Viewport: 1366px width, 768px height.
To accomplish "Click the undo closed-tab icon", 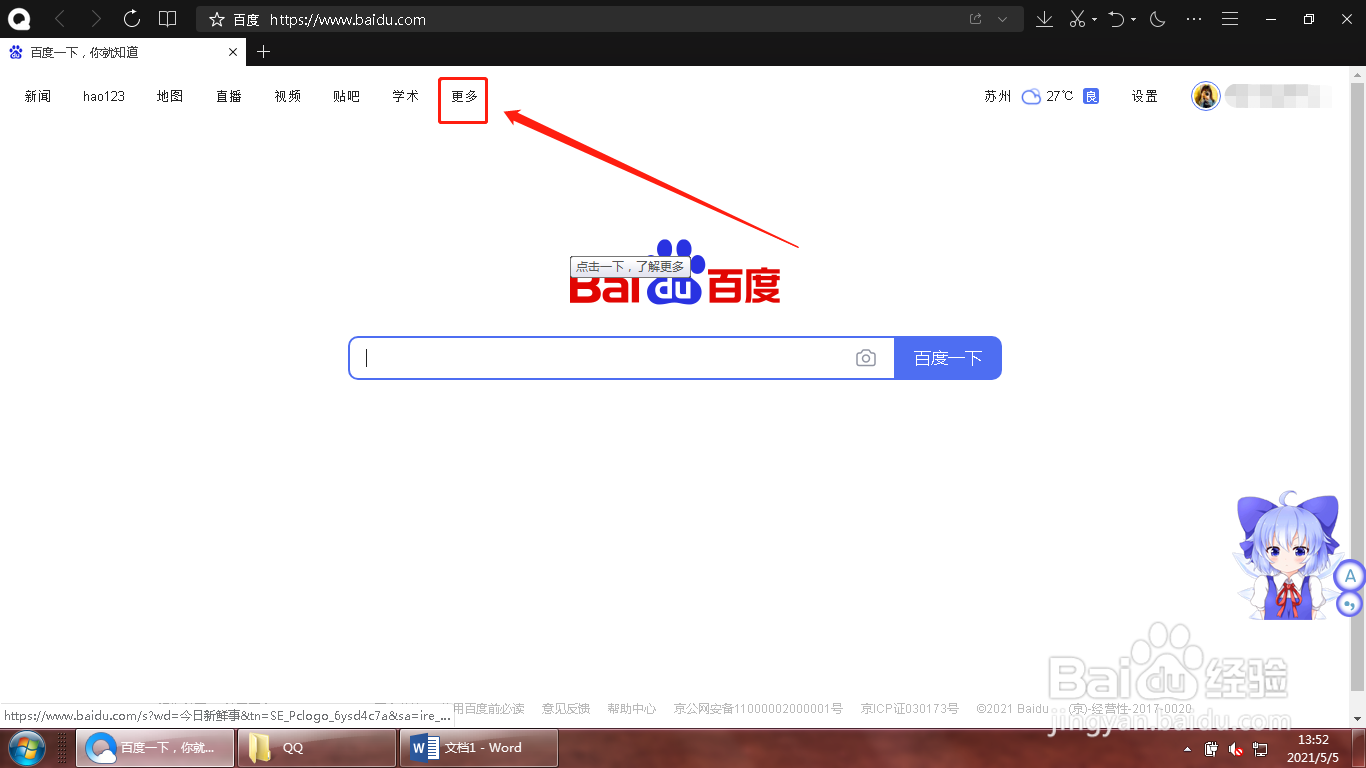I will pyautogui.click(x=1118, y=19).
